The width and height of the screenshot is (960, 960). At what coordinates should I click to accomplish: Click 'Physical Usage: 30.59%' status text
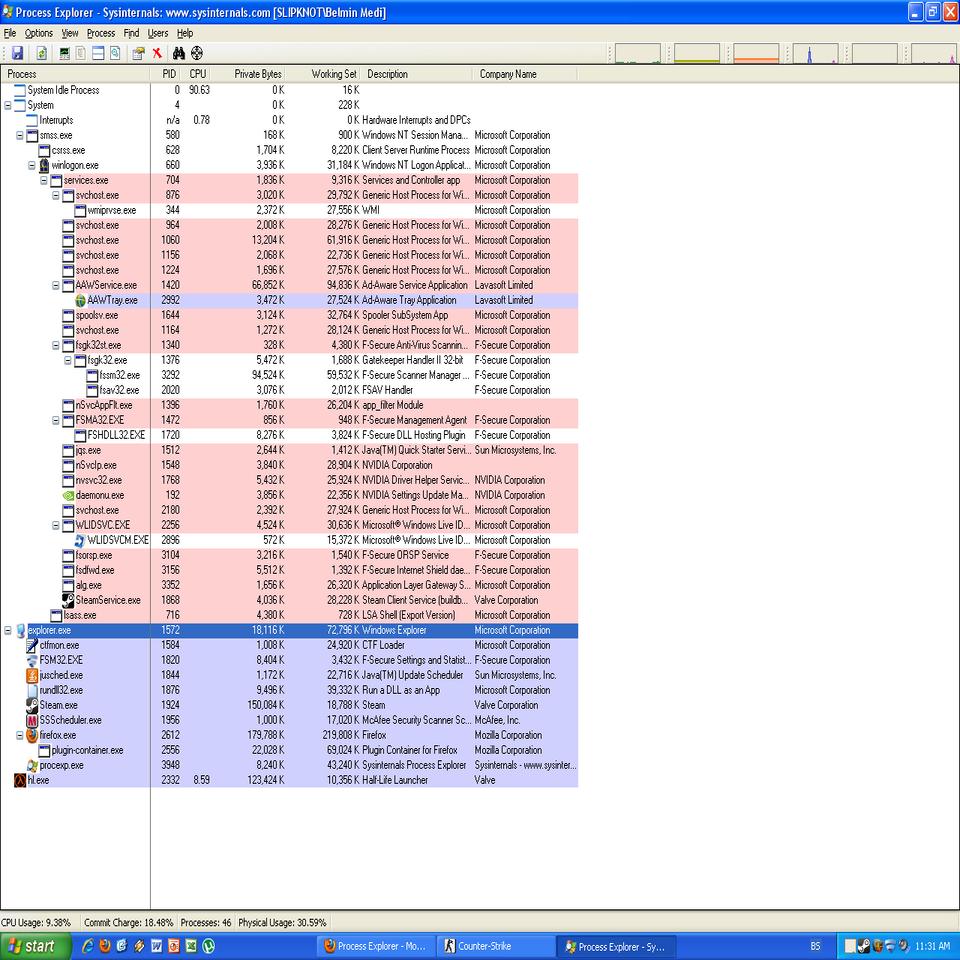click(x=282, y=923)
